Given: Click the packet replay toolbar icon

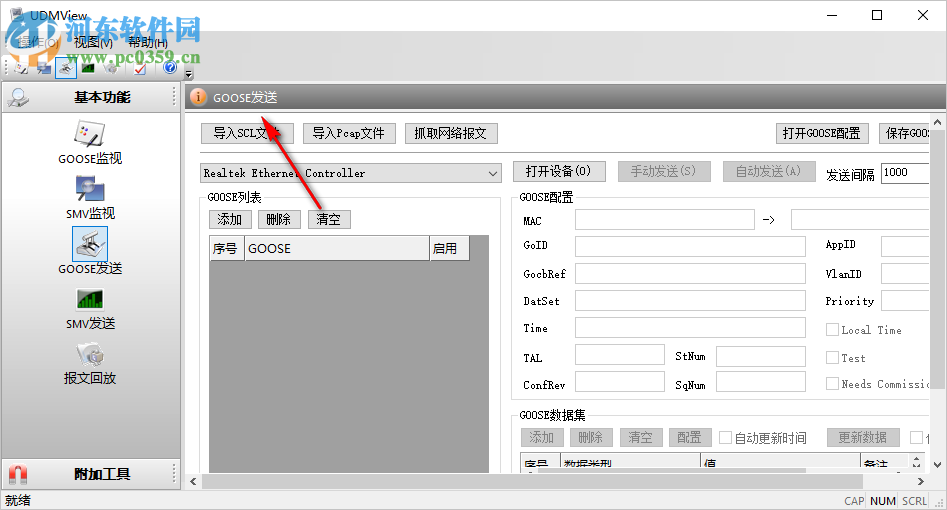Looking at the screenshot, I should coord(111,68).
